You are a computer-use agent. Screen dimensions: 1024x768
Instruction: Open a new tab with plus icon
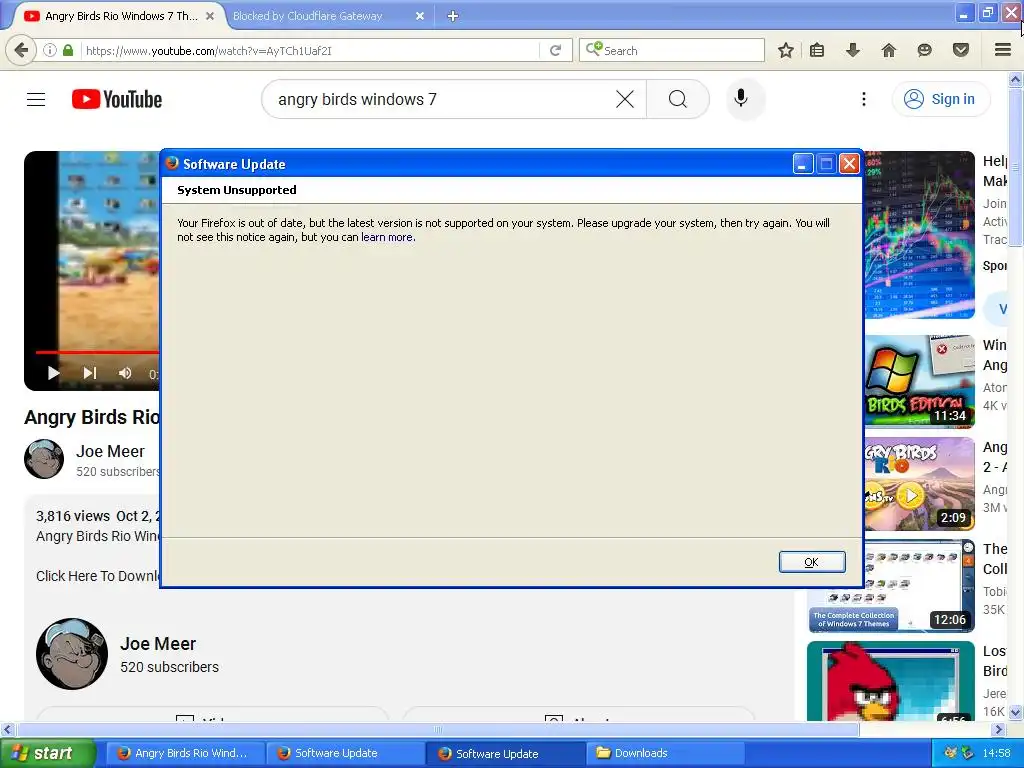click(453, 16)
